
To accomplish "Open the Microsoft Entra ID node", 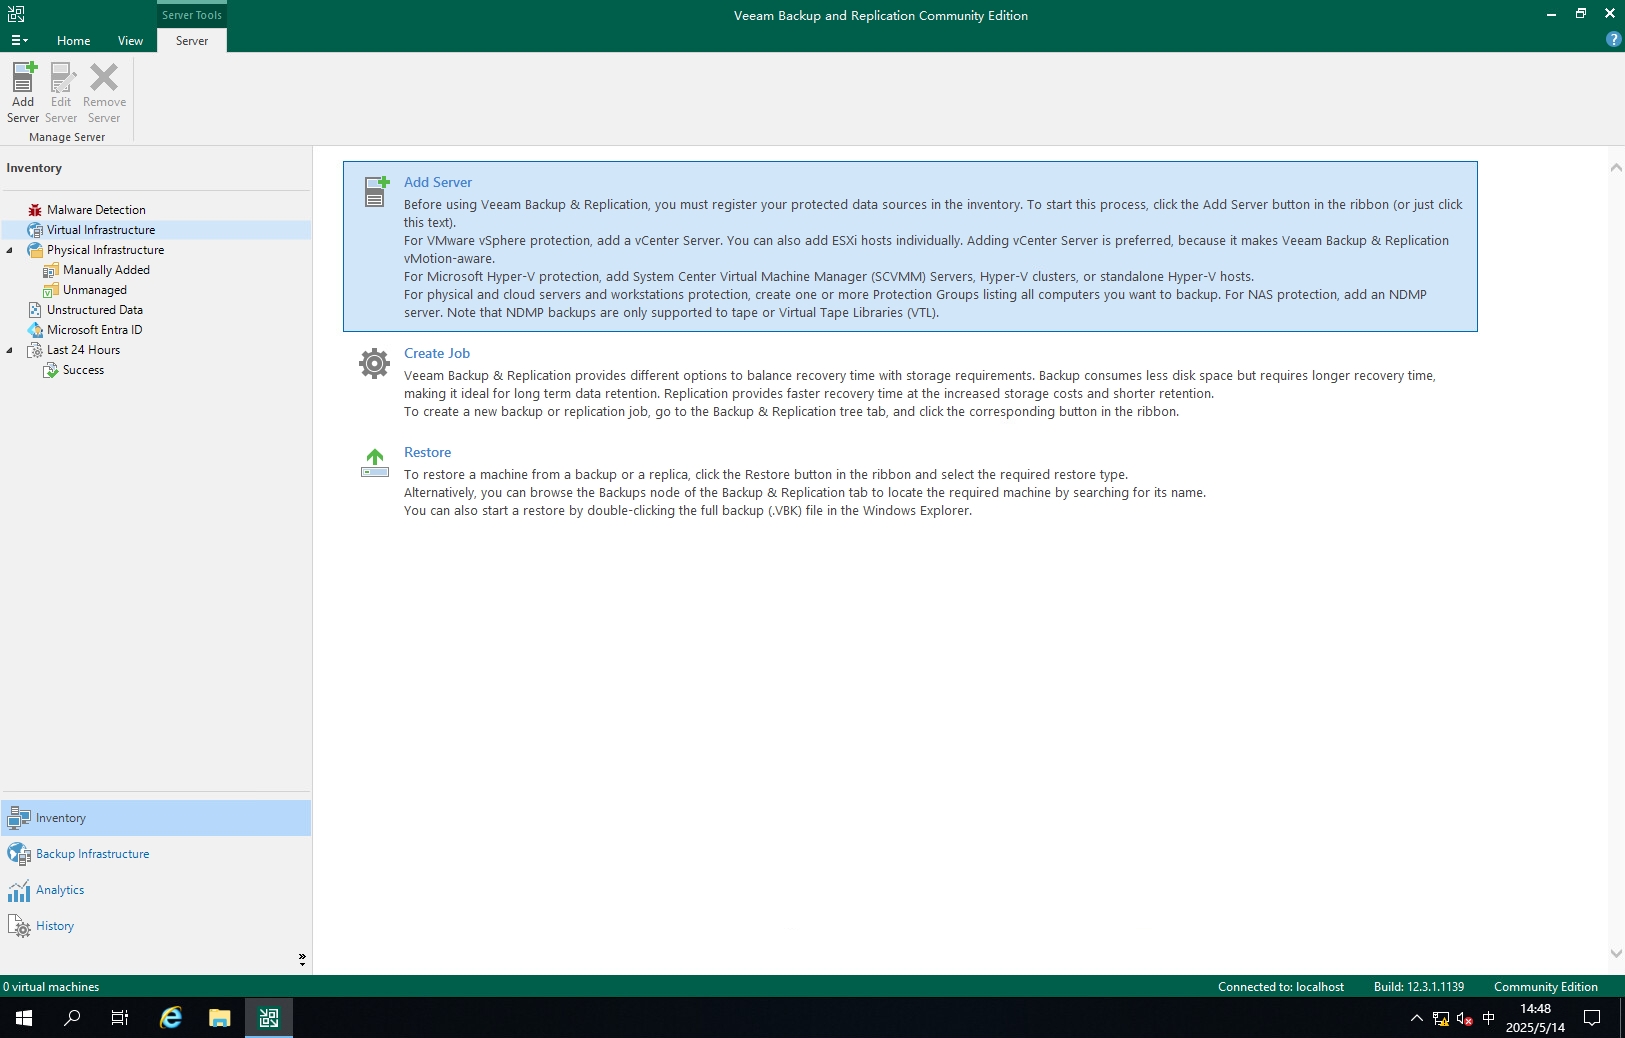I will coord(94,330).
